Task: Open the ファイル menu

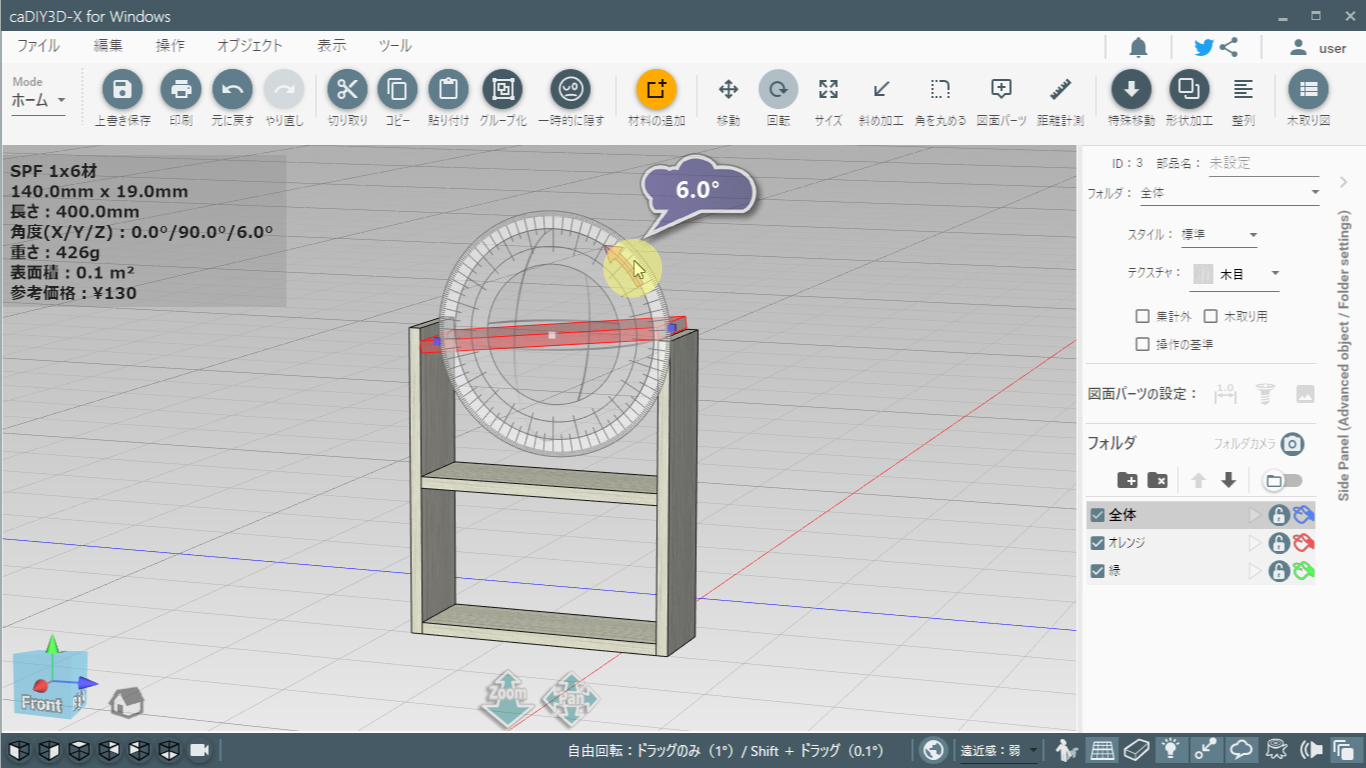Action: coord(38,46)
